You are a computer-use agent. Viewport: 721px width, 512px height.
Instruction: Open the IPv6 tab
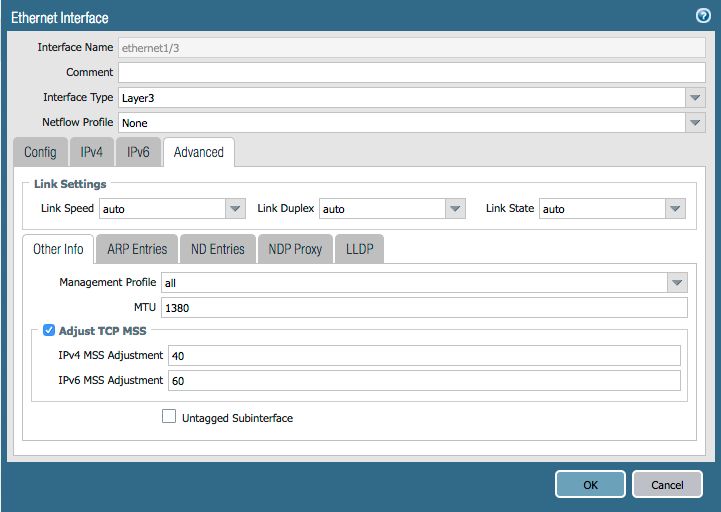[x=138, y=152]
